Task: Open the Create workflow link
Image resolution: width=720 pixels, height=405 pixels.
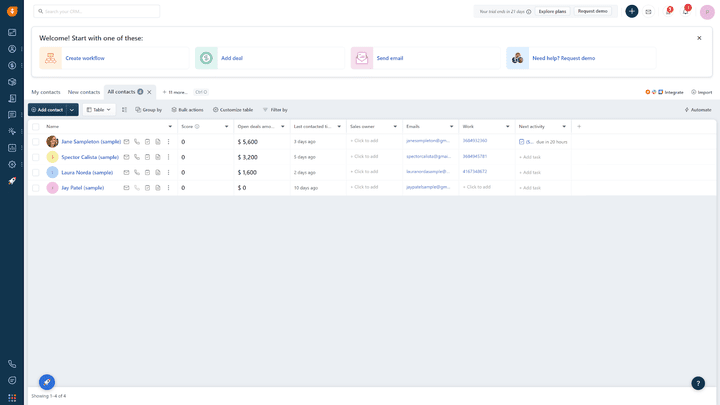Action: coord(85,58)
